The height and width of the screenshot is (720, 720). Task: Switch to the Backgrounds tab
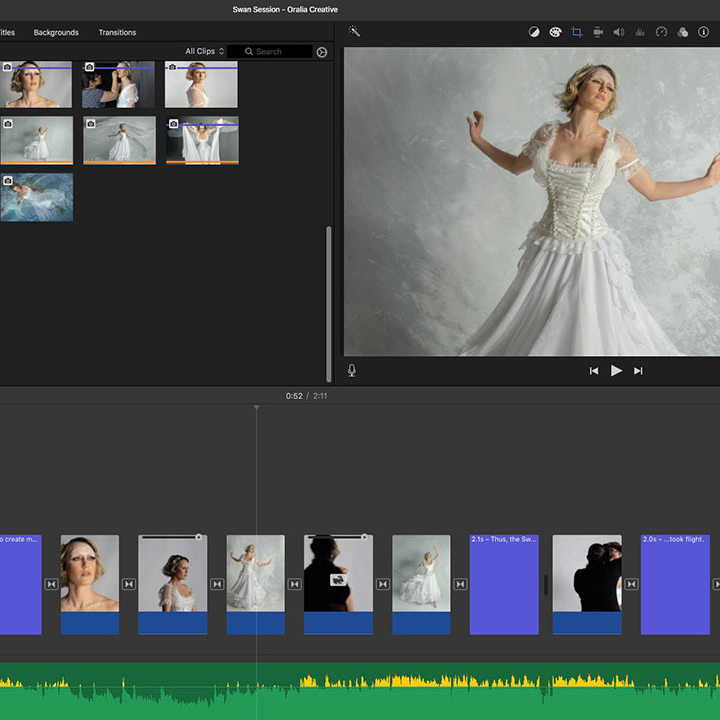point(56,32)
